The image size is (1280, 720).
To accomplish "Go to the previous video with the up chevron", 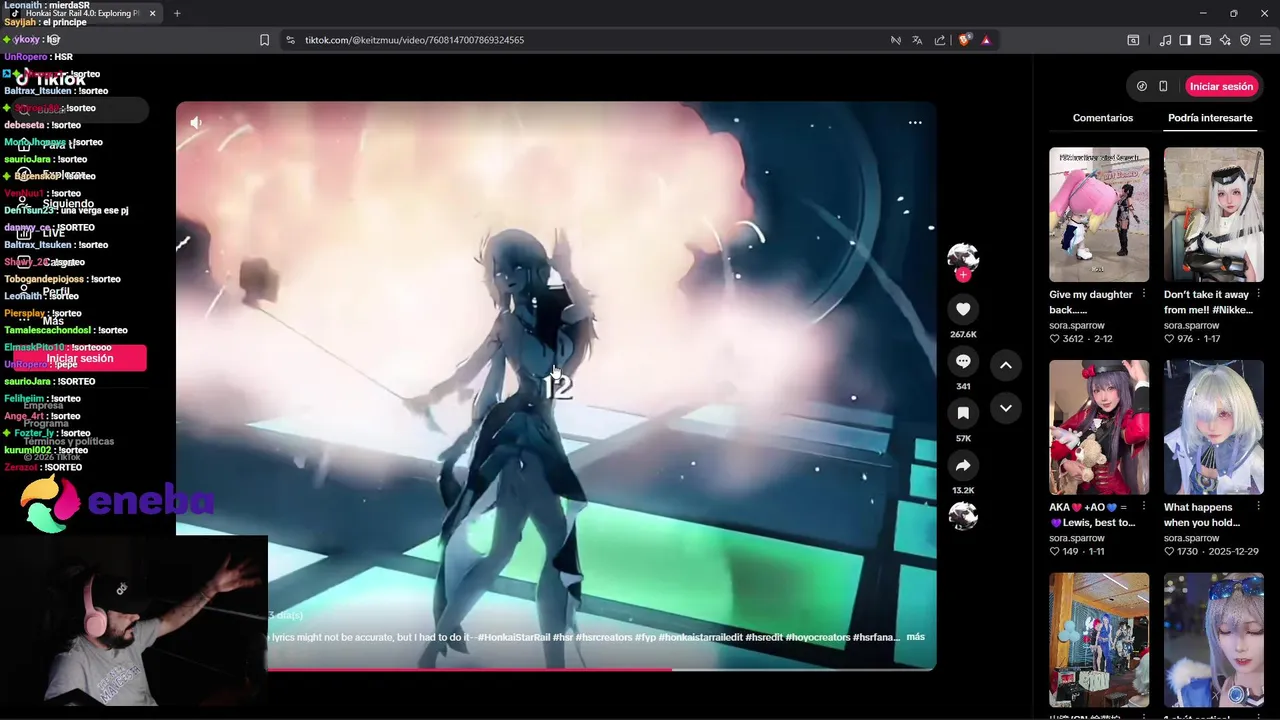I will pos(1006,365).
